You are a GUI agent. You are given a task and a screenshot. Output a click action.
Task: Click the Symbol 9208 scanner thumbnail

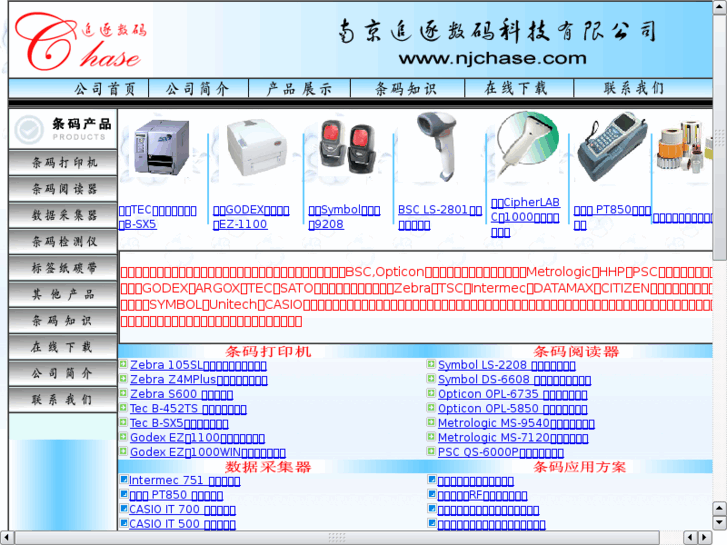(348, 147)
